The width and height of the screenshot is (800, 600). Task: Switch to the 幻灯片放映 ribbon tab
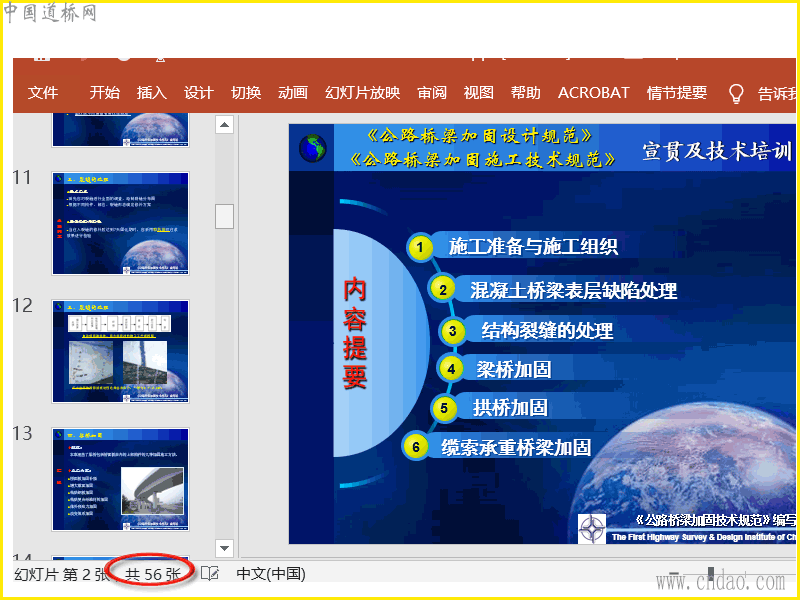click(362, 93)
